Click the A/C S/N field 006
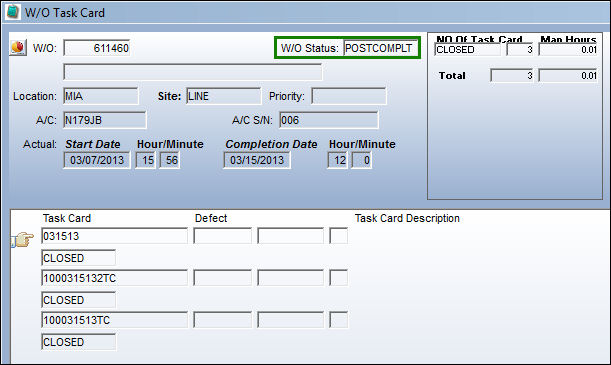 point(329,120)
